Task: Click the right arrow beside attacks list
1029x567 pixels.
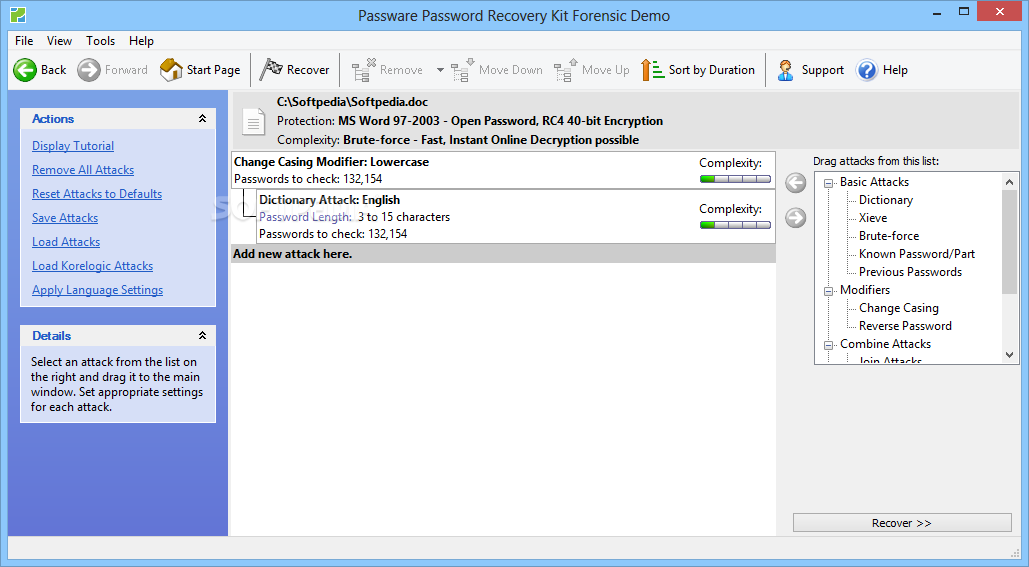Action: tap(795, 217)
